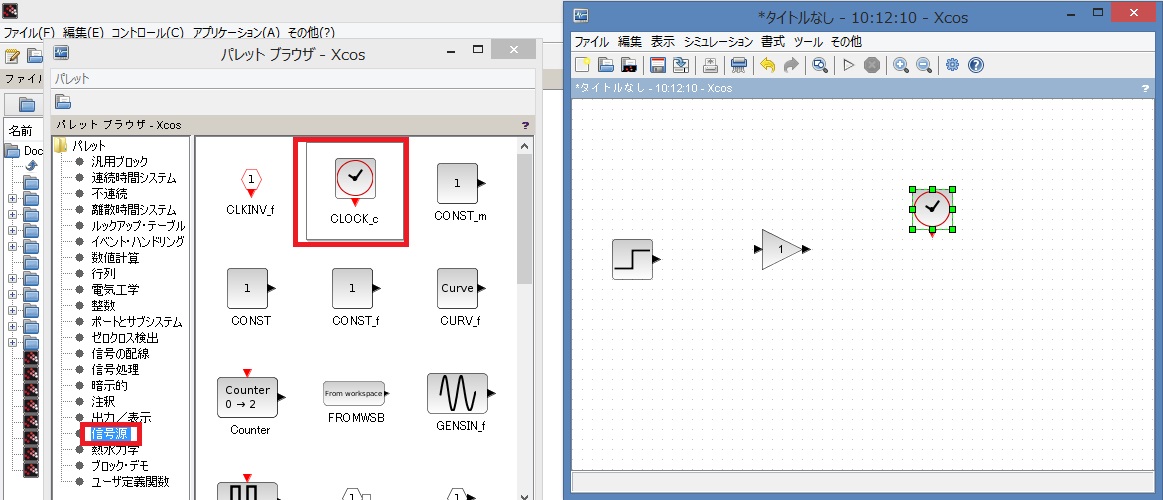Open 編集 menu in the Xcos window

pyautogui.click(x=630, y=42)
